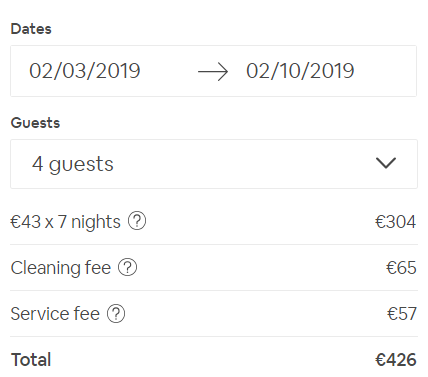428x377 pixels.
Task: Expand guests list via chevron arrow
Action: click(386, 163)
